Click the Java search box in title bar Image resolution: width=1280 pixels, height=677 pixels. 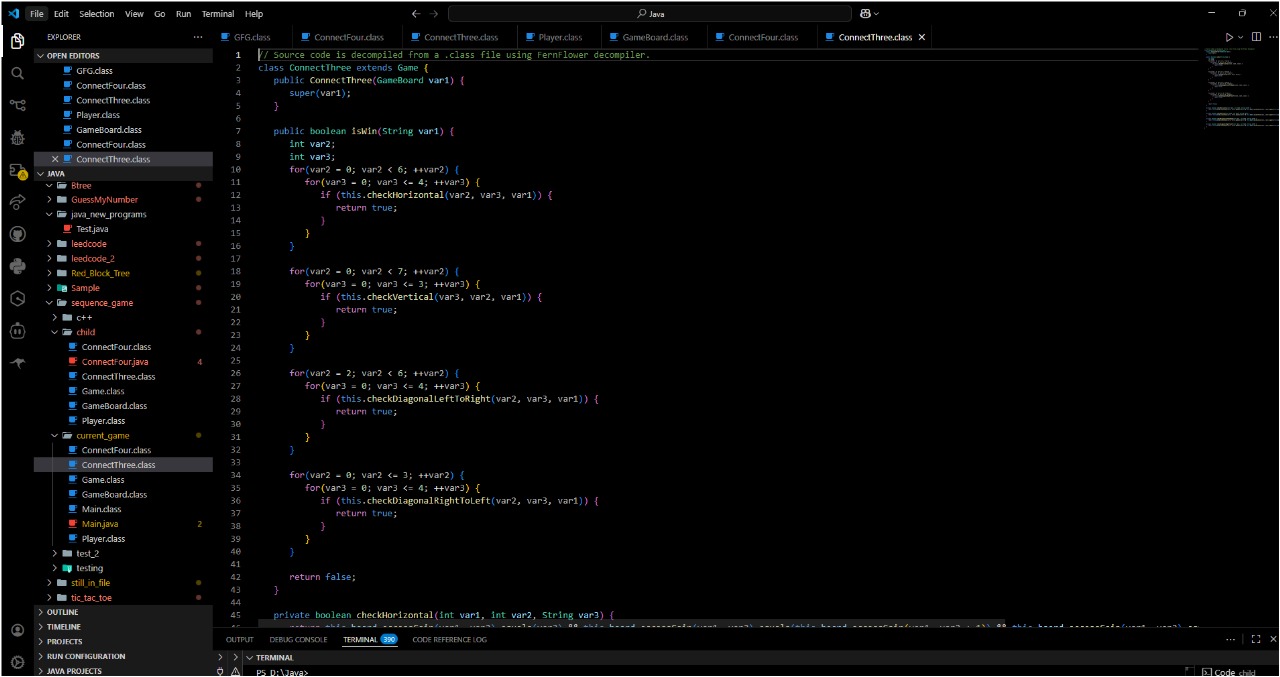click(x=650, y=14)
